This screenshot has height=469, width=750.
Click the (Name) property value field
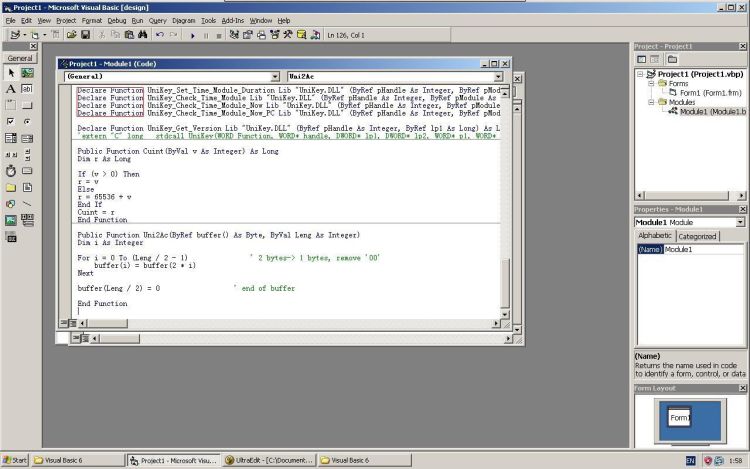tap(704, 250)
